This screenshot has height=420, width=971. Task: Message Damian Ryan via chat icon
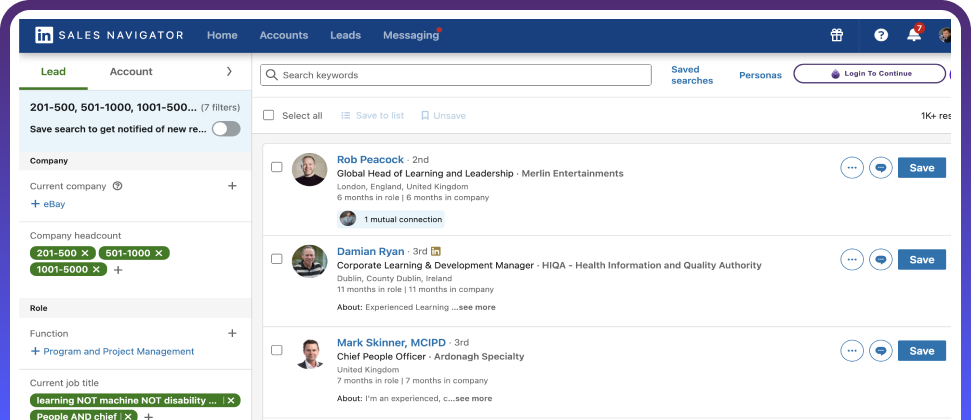coord(881,260)
